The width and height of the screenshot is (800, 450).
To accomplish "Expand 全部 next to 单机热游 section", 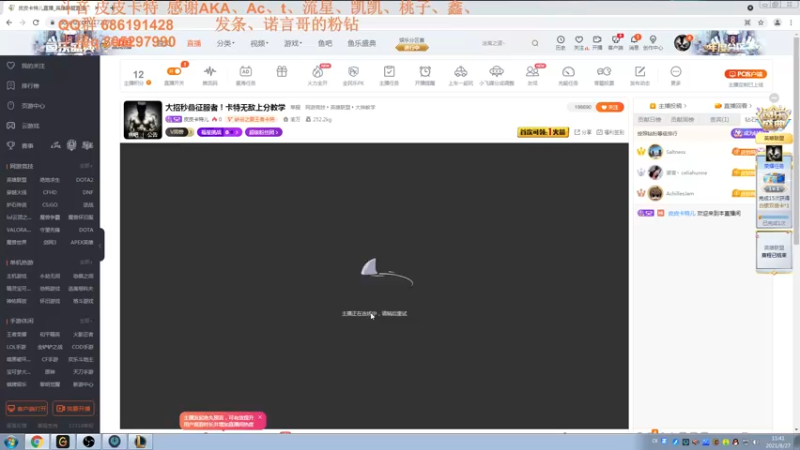I will point(86,262).
